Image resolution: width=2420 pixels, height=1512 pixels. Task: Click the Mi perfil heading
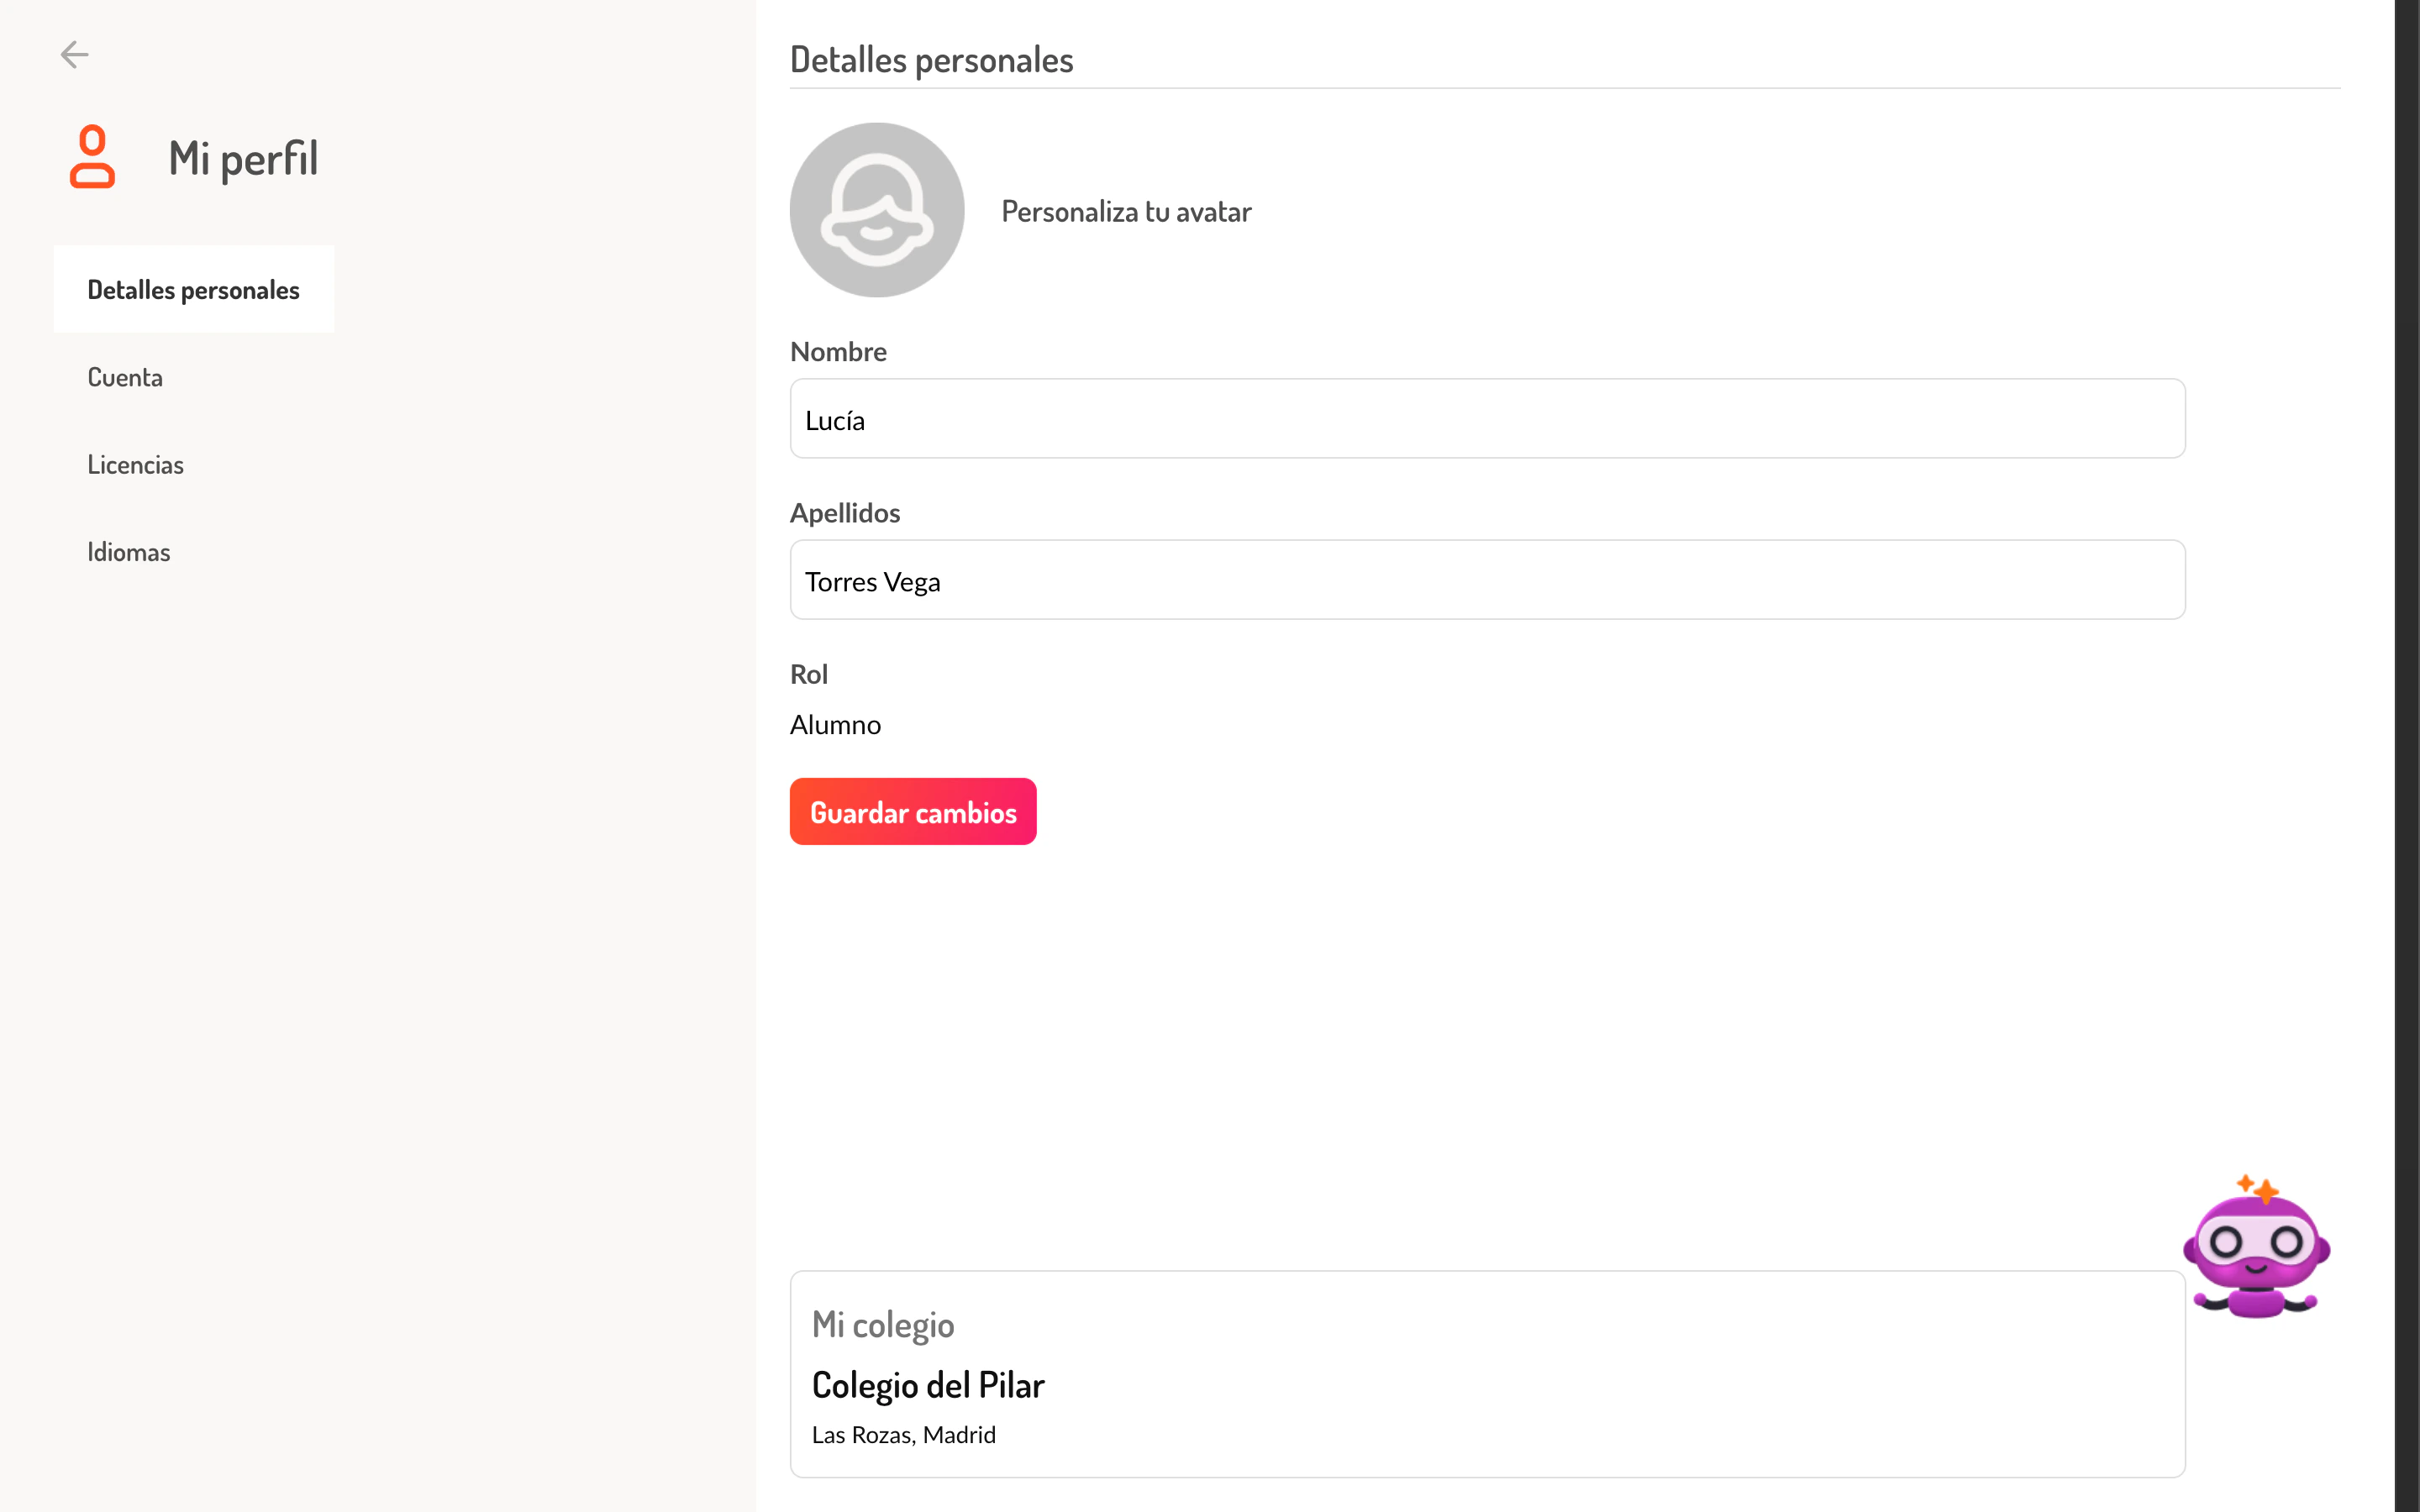coord(243,158)
